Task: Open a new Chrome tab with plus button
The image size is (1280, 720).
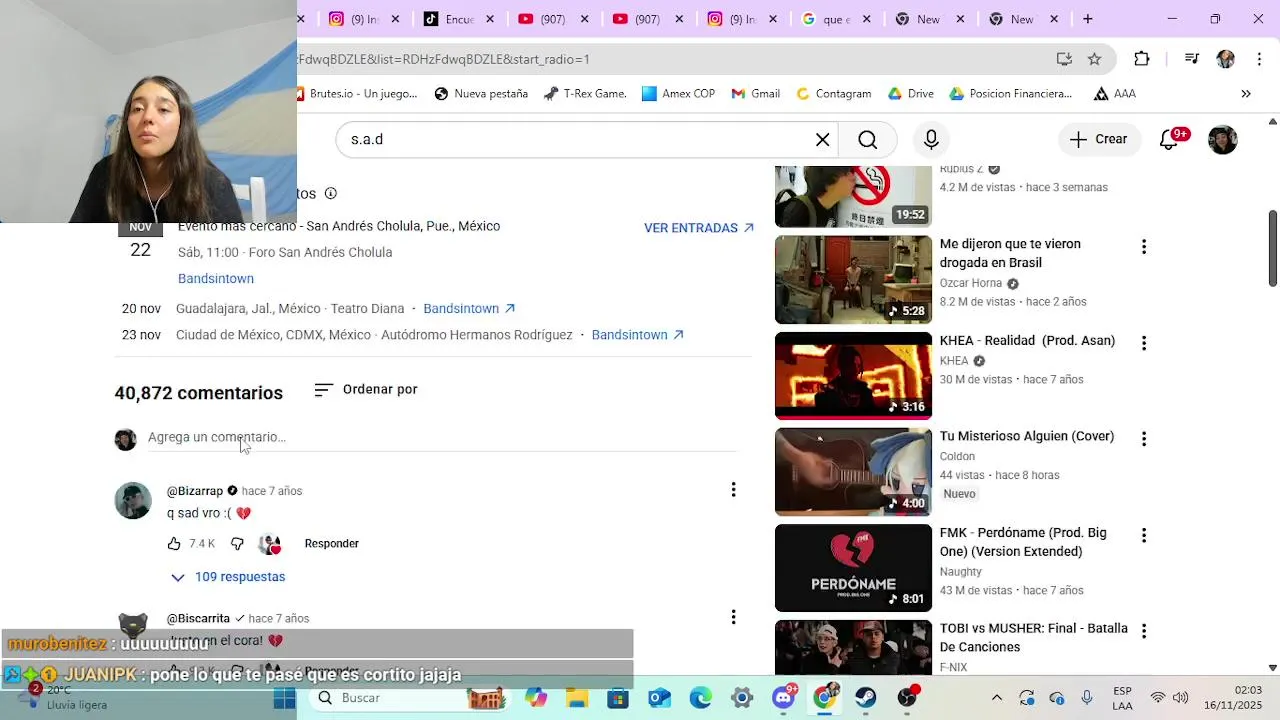Action: 1087,19
